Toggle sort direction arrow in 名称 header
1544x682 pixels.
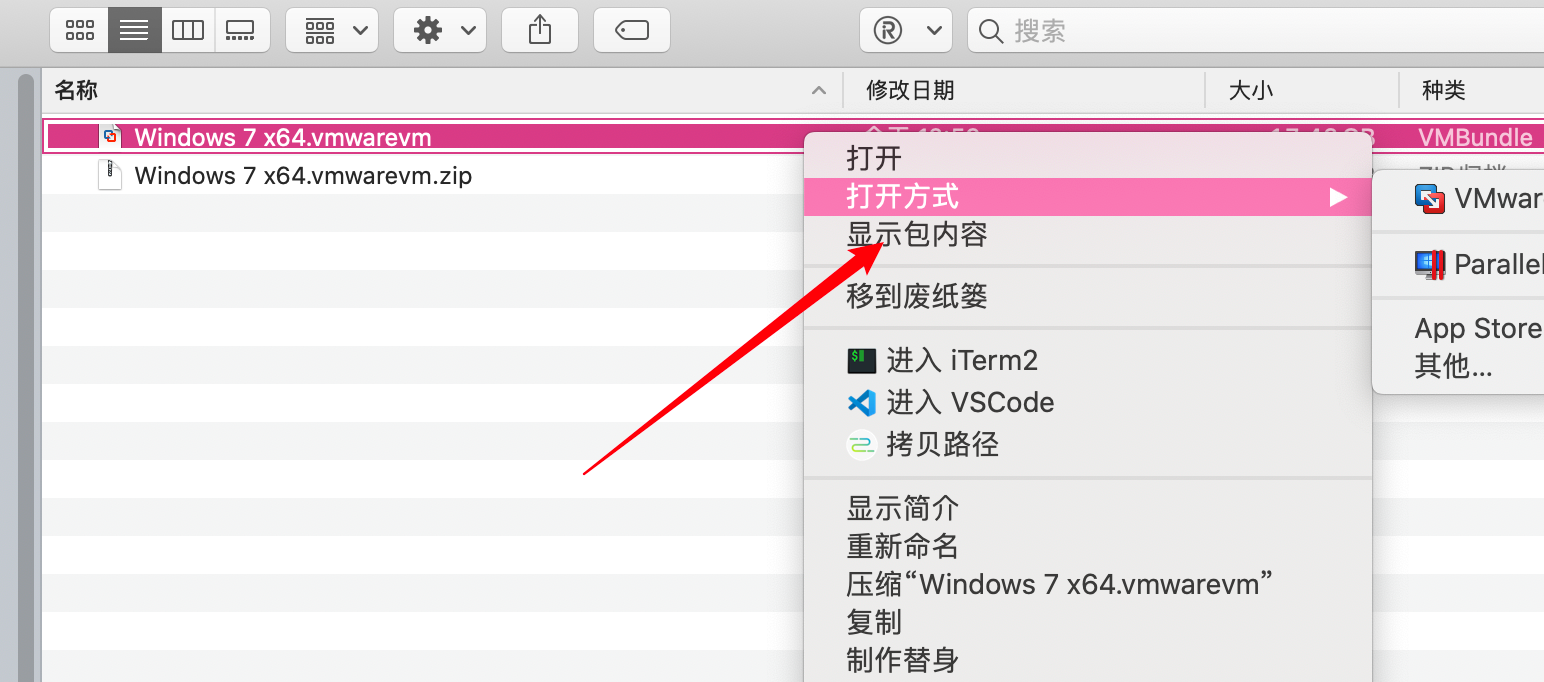click(x=819, y=91)
